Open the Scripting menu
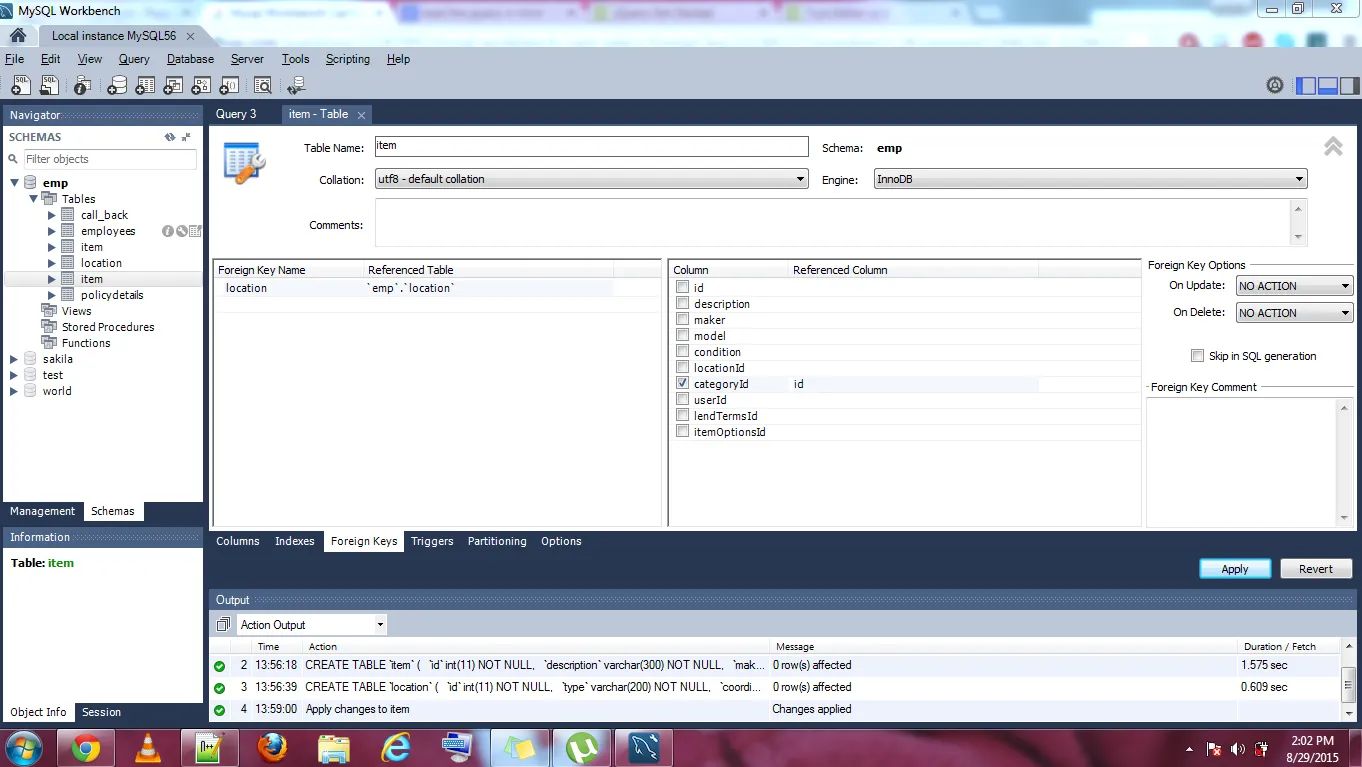 [x=347, y=59]
